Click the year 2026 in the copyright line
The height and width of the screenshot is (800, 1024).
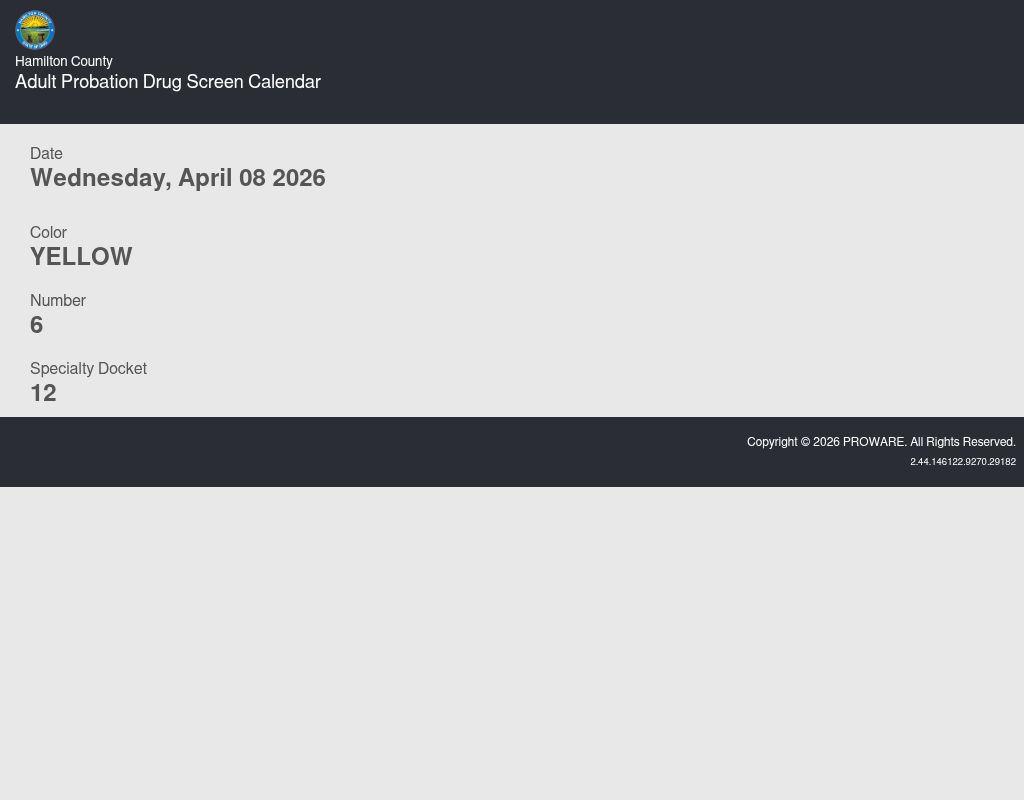(827, 442)
